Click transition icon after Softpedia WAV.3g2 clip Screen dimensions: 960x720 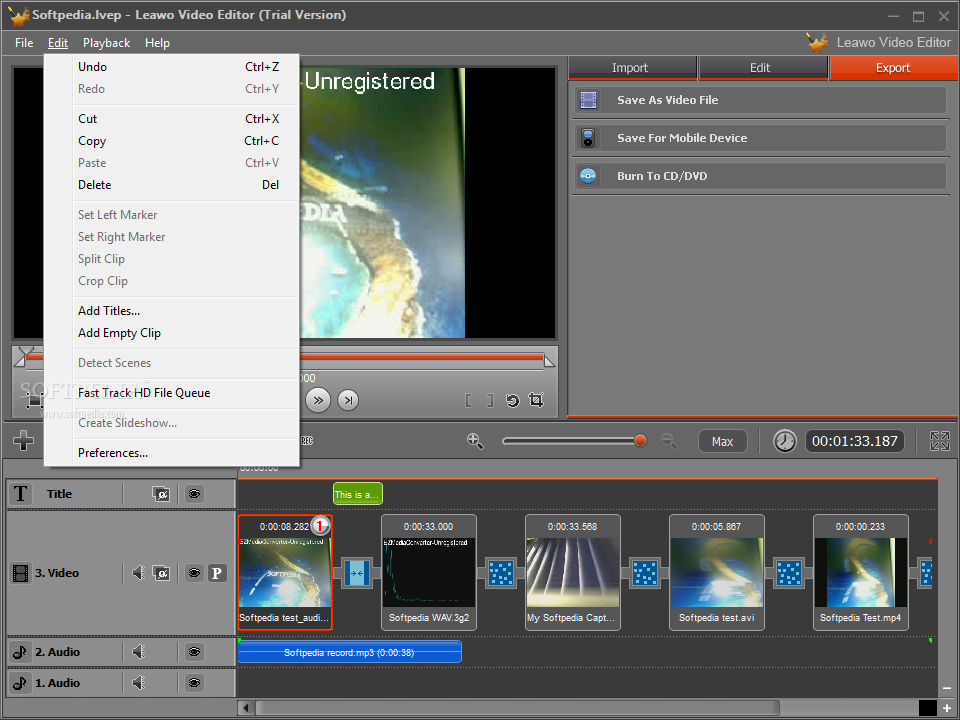coord(501,573)
